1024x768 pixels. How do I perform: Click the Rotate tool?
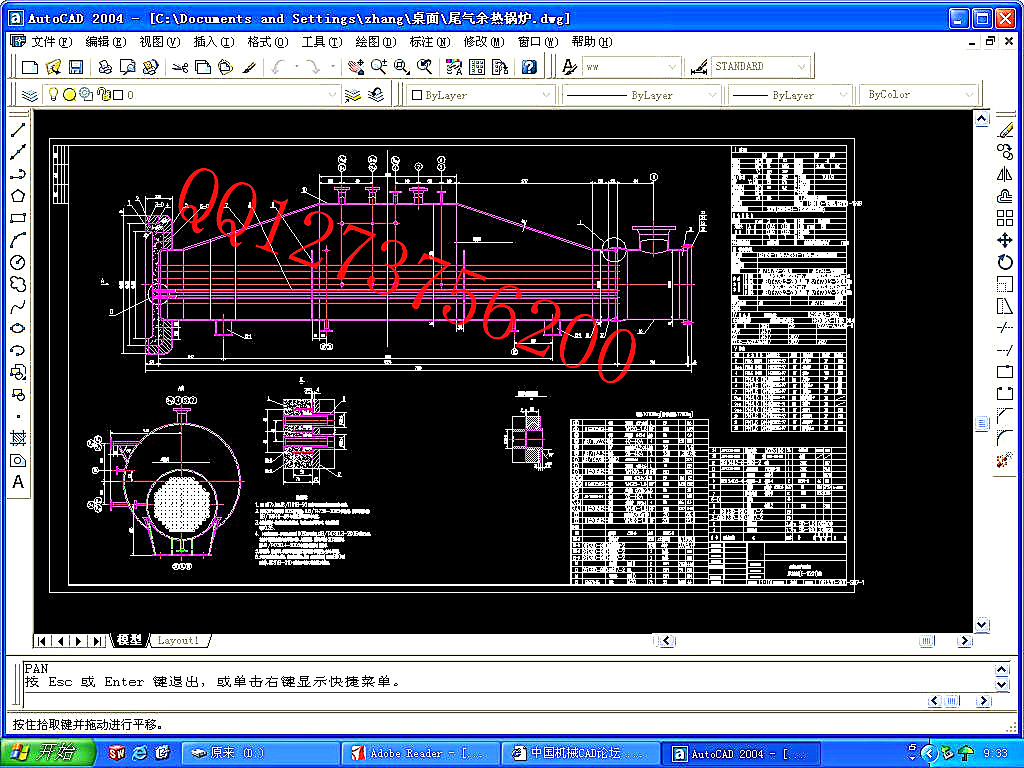[x=1005, y=263]
